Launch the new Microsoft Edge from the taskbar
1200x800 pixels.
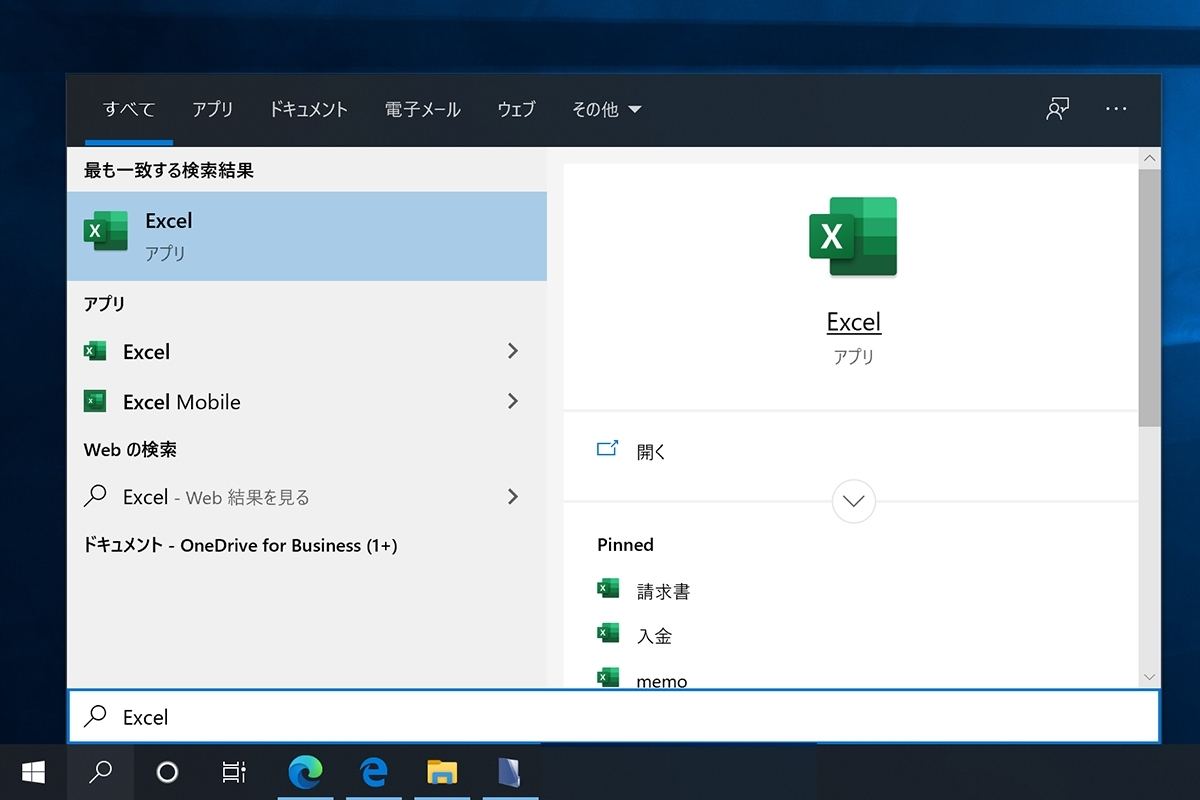305,772
